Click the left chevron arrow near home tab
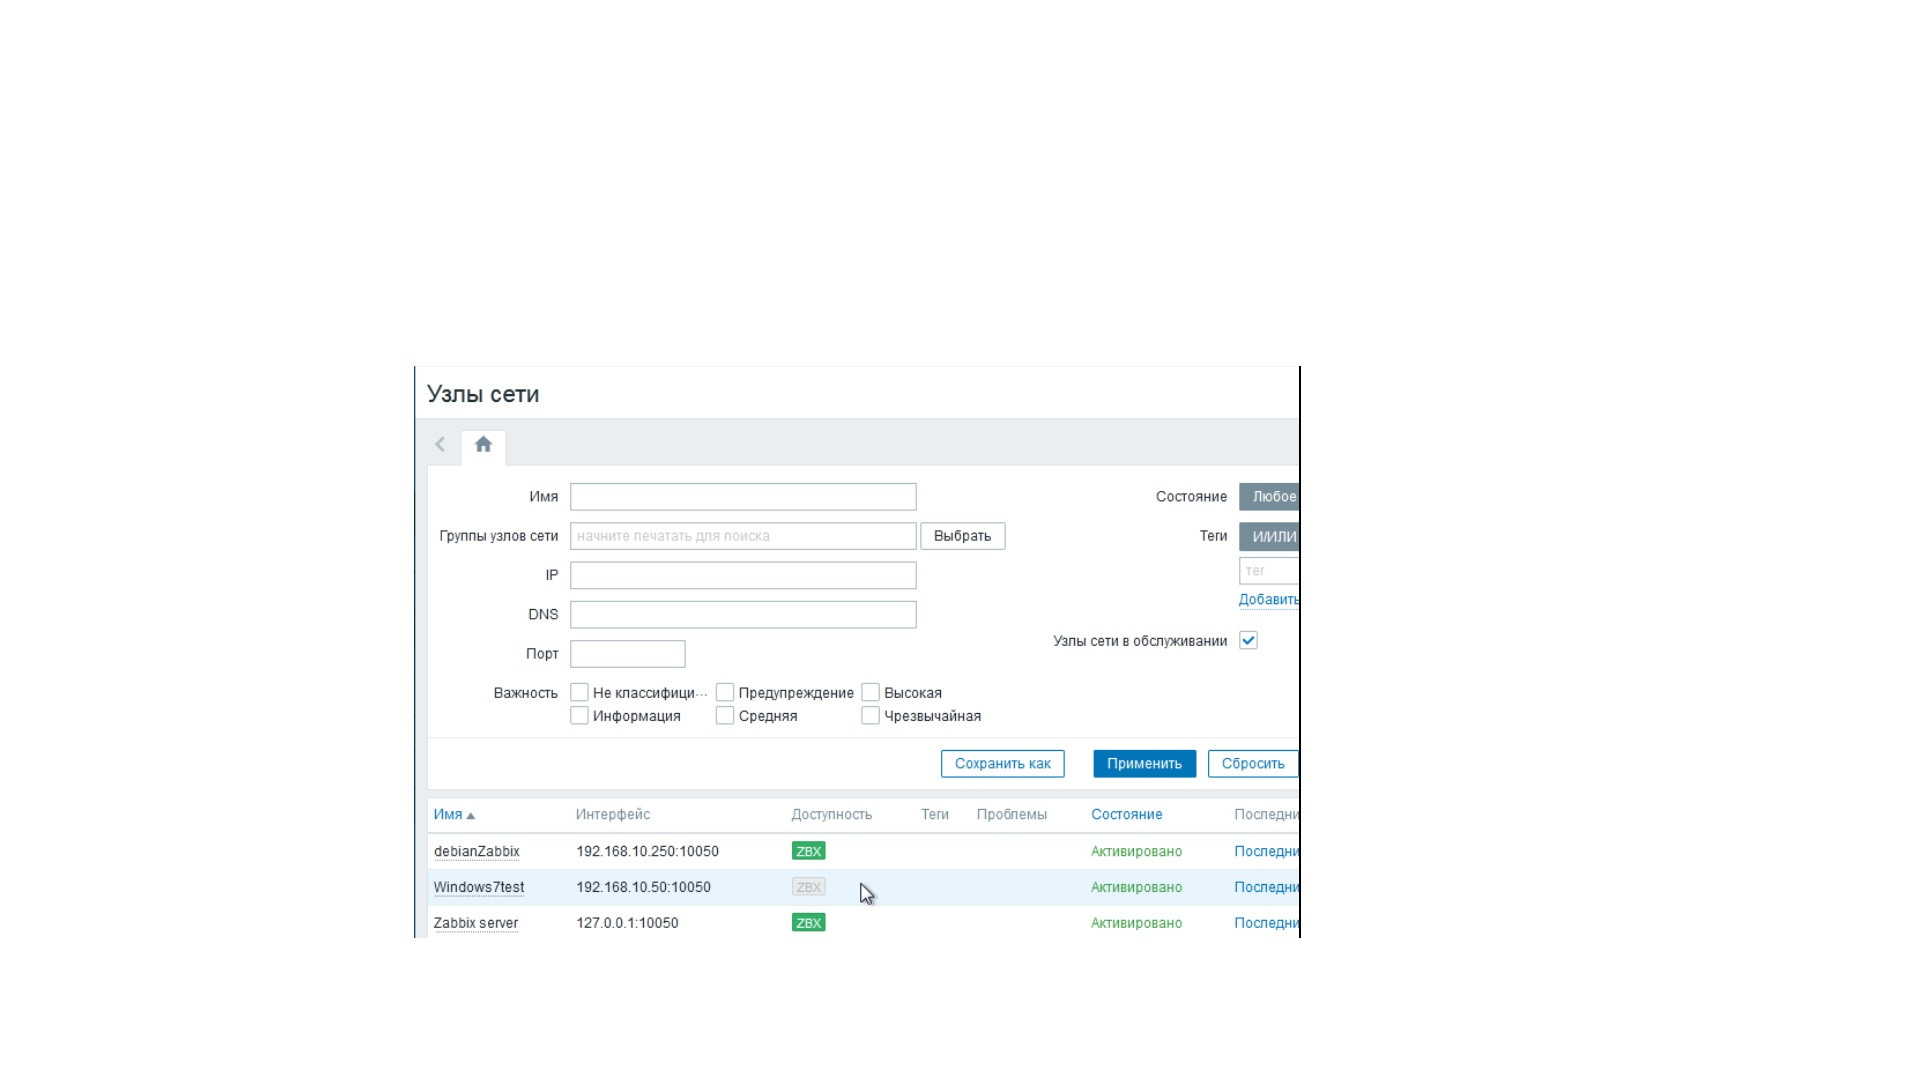This screenshot has width=1920, height=1080. point(440,445)
